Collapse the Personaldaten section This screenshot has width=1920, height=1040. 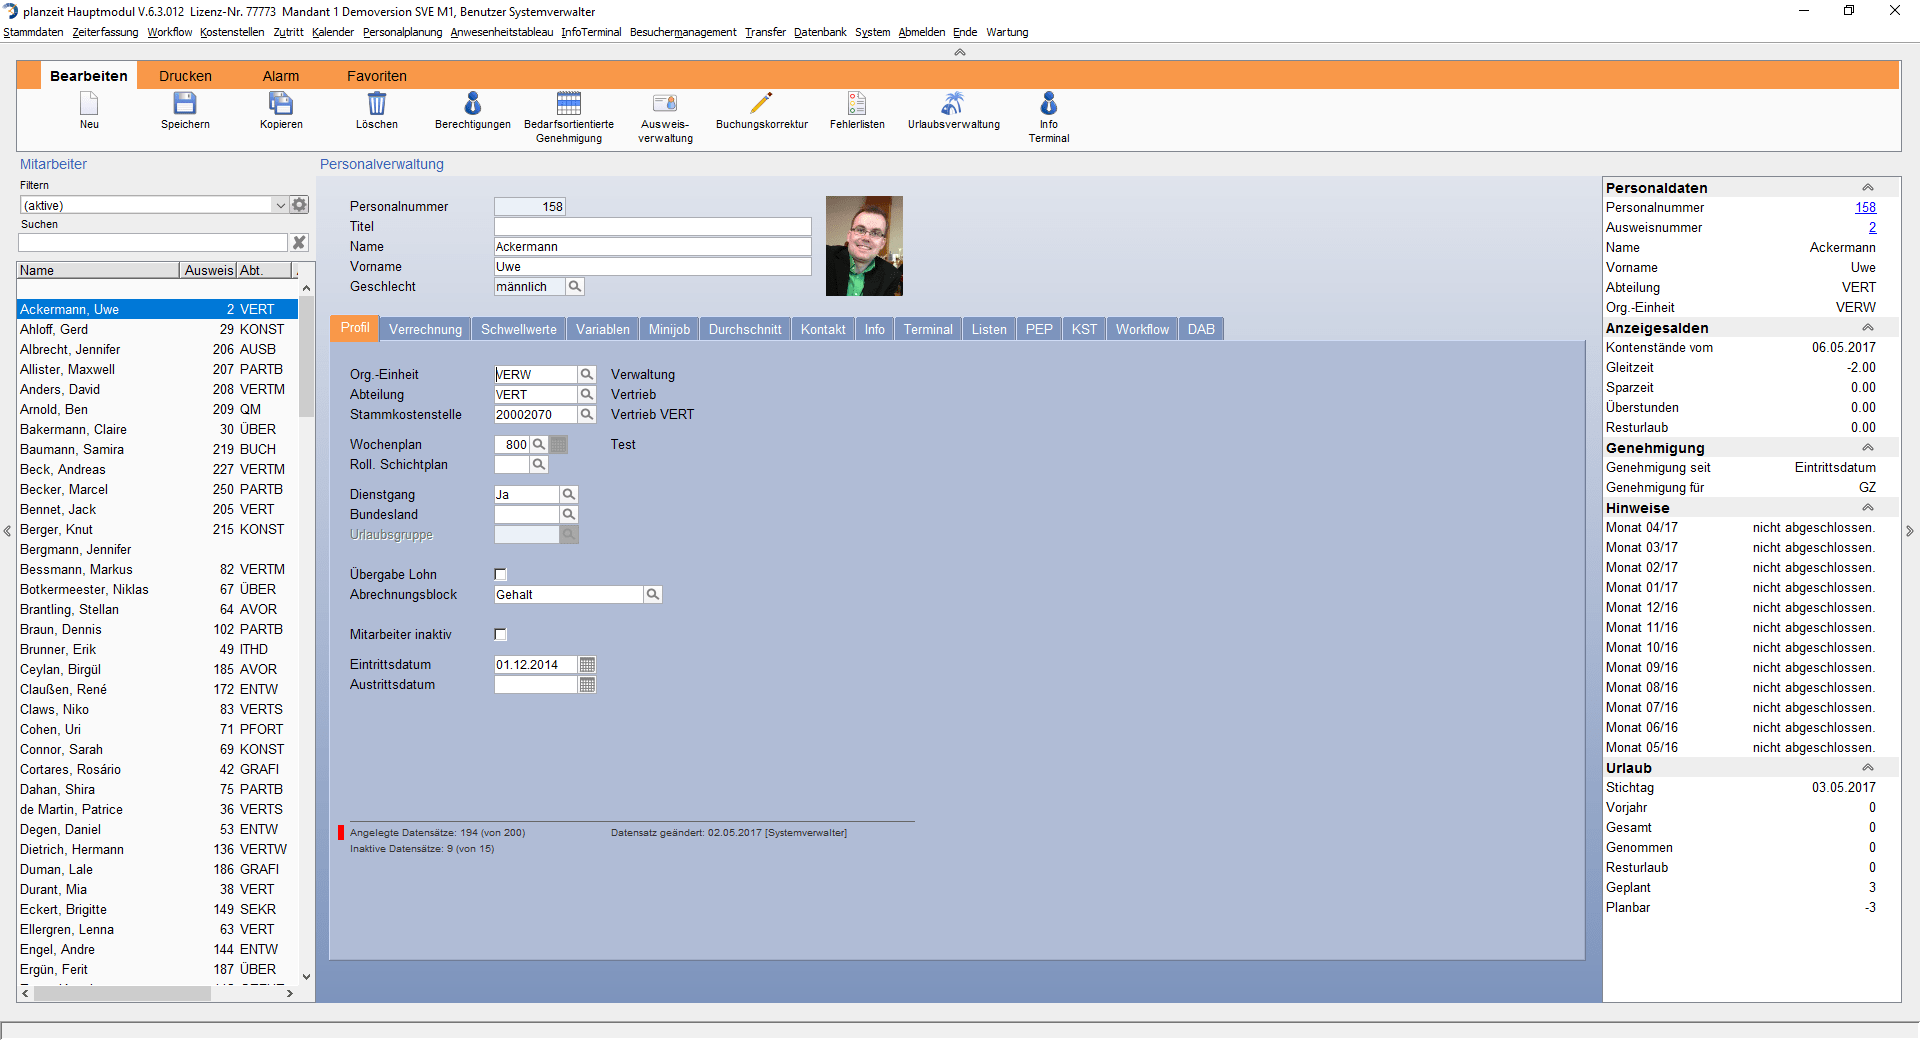[1867, 188]
